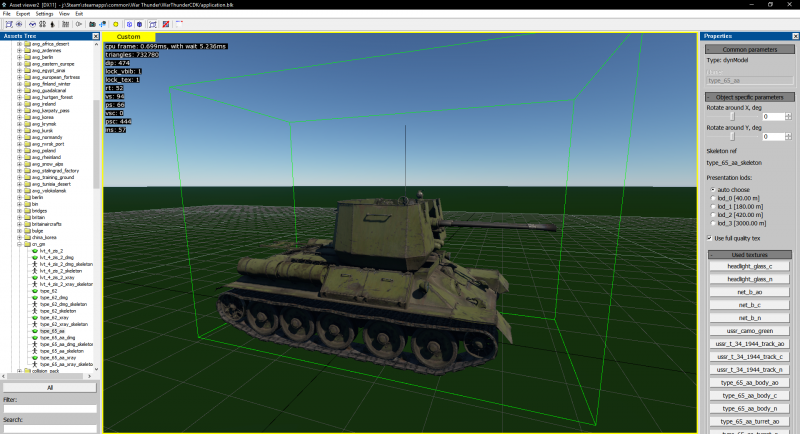Toggle the solid blue box toolbar icon
The width and height of the screenshot is (800, 434).
pyautogui.click(x=139, y=24)
